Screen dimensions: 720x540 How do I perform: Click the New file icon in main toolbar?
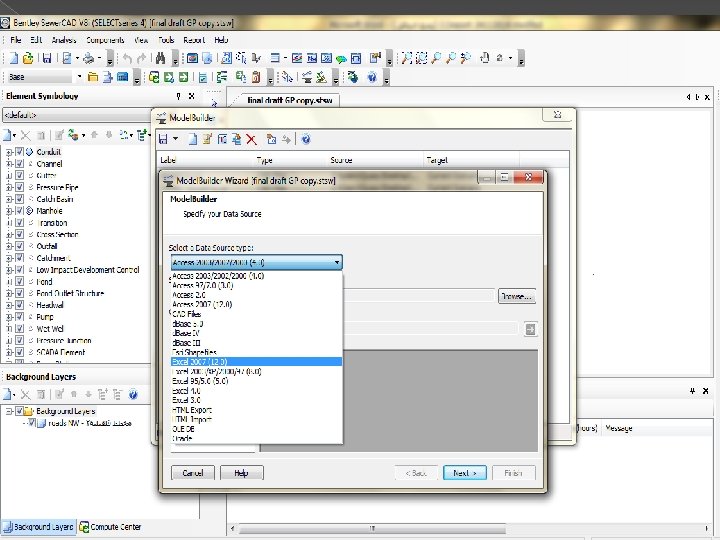(x=14, y=58)
